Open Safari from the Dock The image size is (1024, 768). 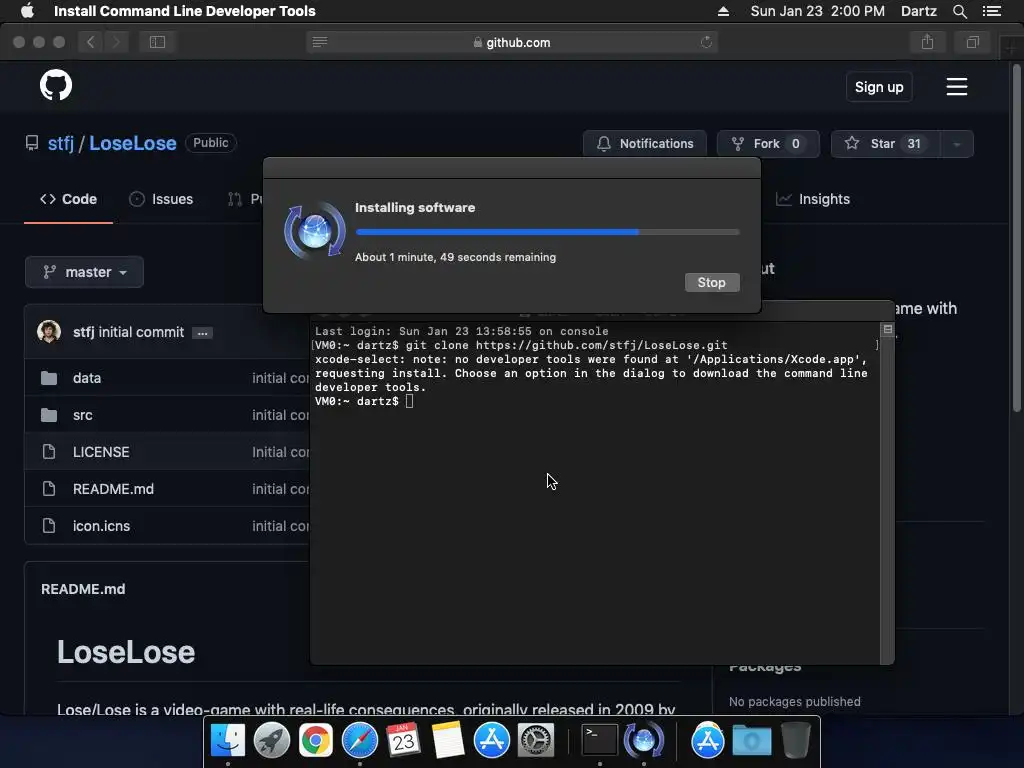[359, 741]
